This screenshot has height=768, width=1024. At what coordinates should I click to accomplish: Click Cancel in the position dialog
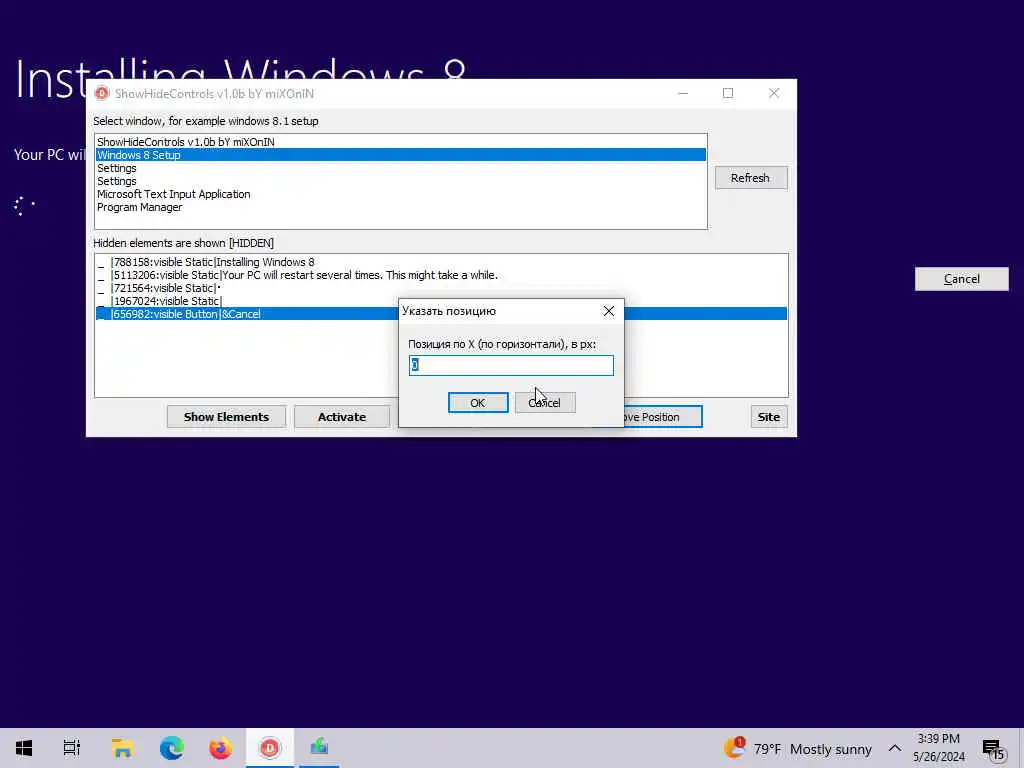[545, 403]
